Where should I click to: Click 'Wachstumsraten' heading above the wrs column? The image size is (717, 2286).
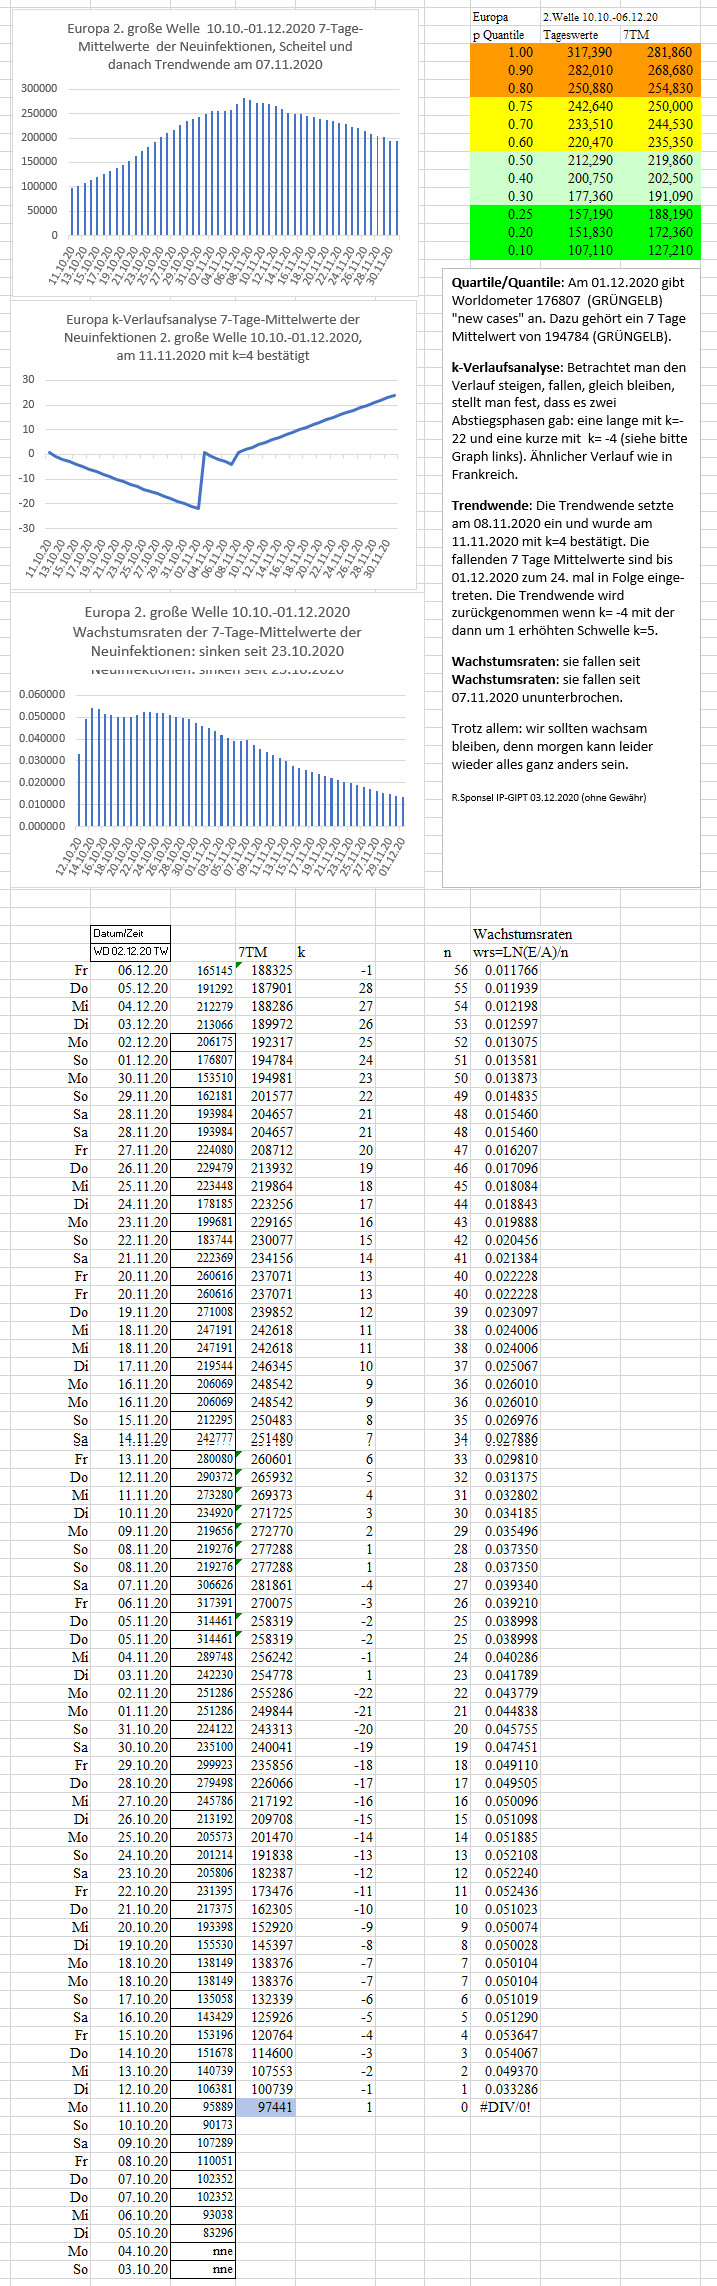(522, 934)
